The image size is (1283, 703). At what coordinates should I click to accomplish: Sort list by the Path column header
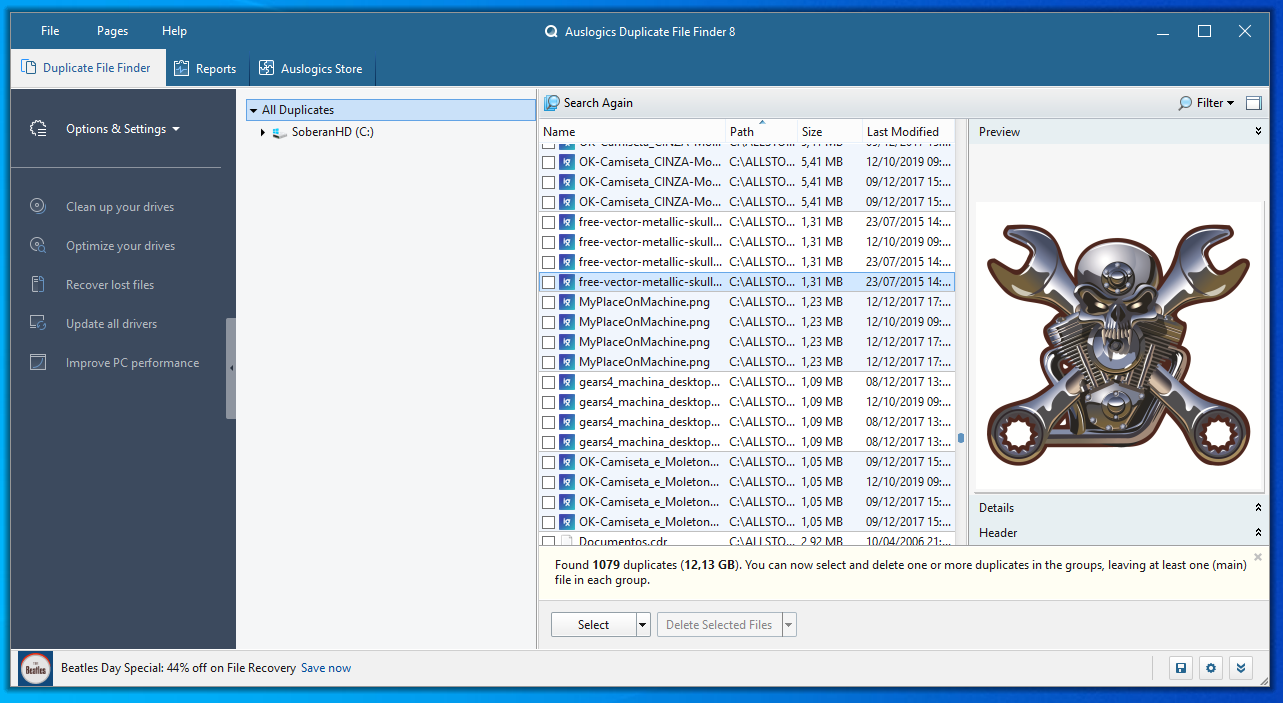pos(761,131)
